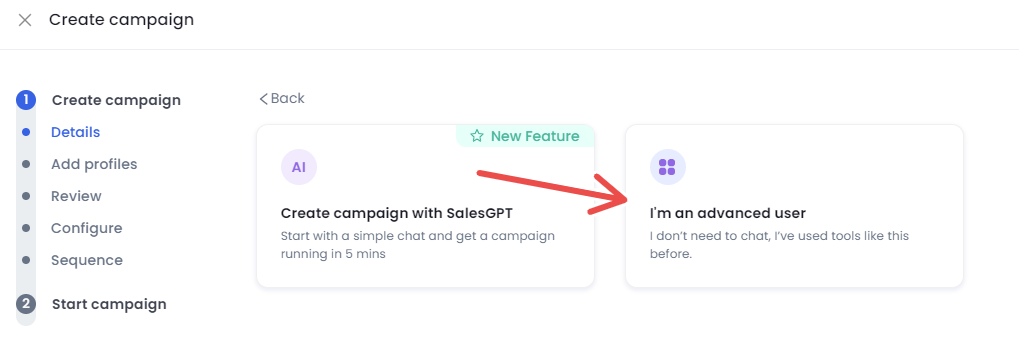Viewport: 1019px width, 363px height.
Task: Choose I'm an advanced user card
Action: coord(794,206)
